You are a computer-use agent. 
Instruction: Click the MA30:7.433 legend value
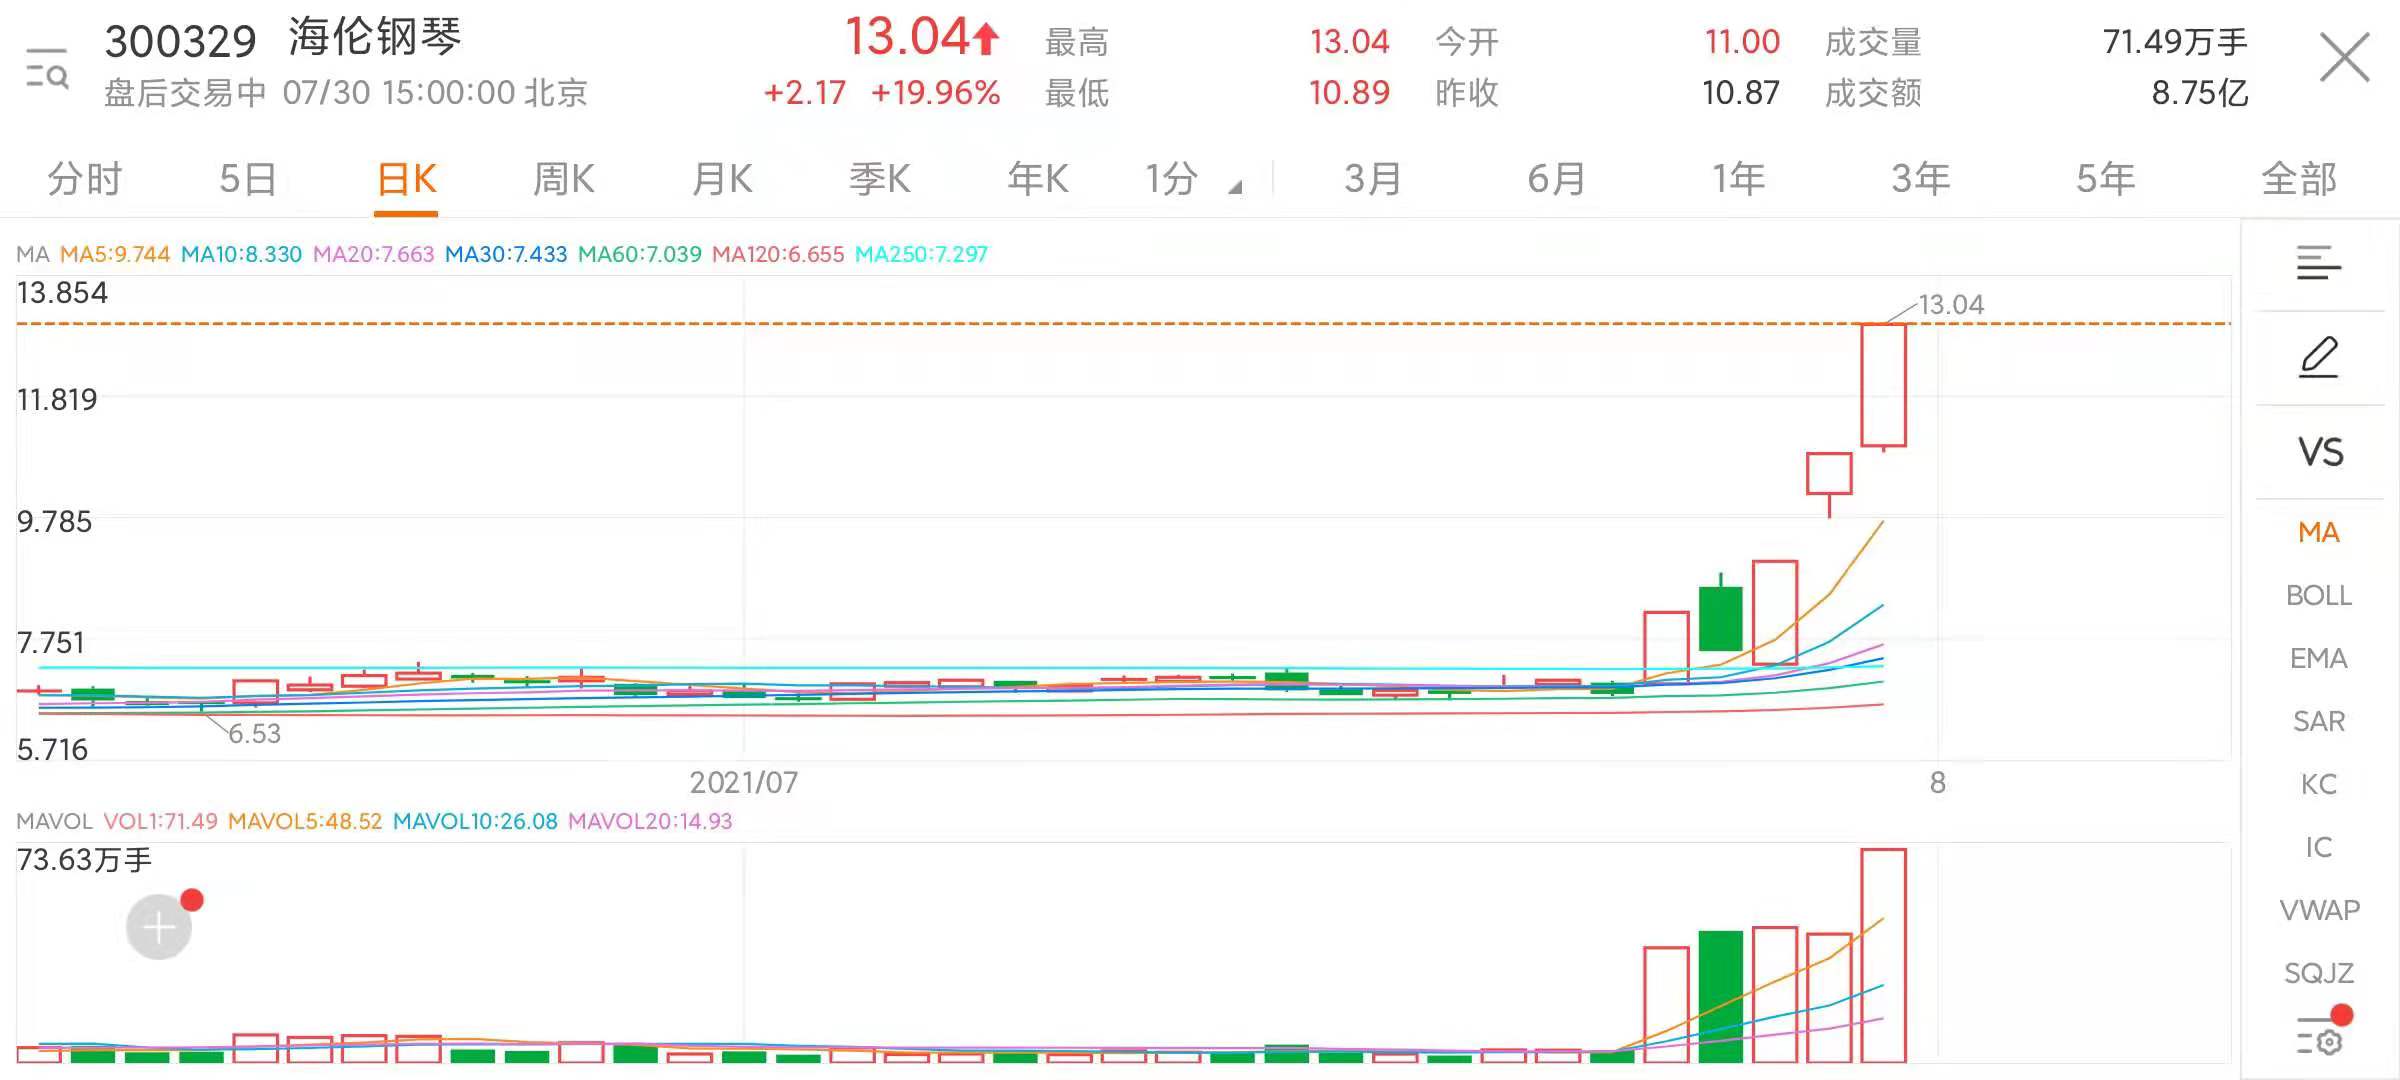(506, 254)
